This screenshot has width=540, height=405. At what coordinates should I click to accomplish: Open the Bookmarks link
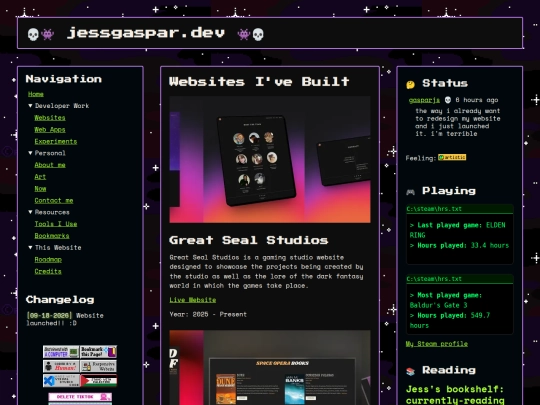click(x=52, y=236)
